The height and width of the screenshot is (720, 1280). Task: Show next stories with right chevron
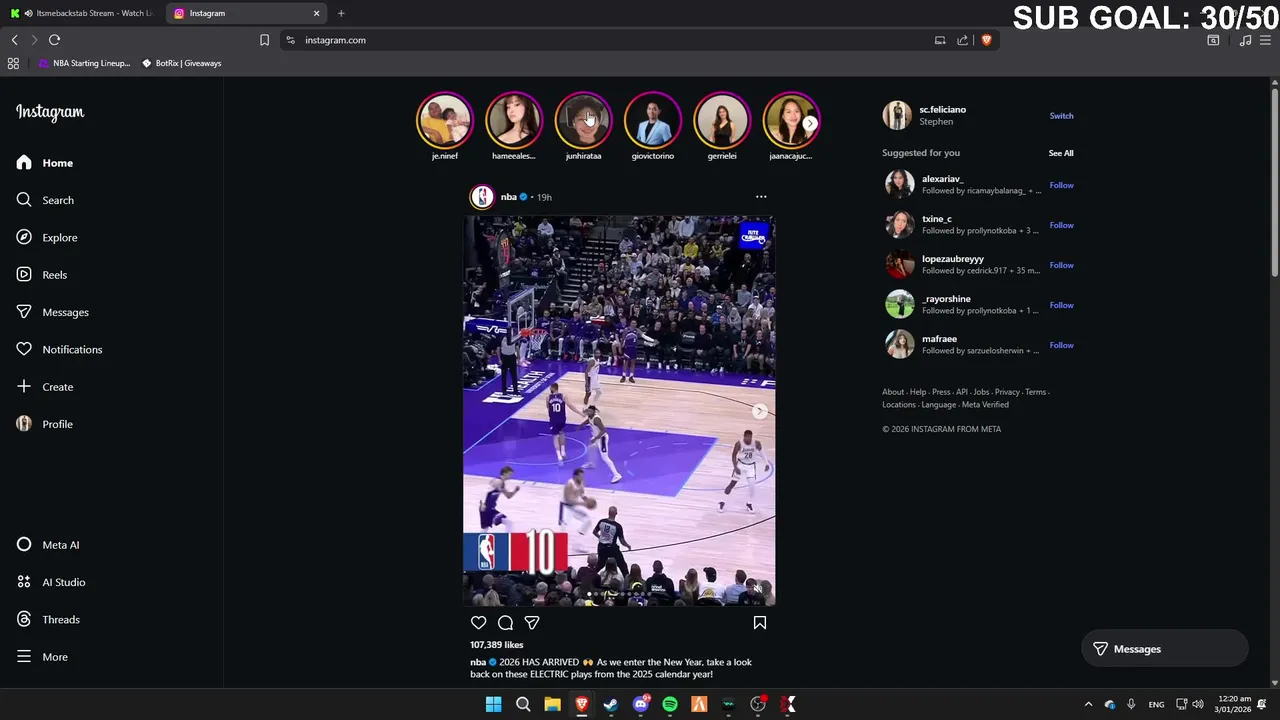coord(810,124)
